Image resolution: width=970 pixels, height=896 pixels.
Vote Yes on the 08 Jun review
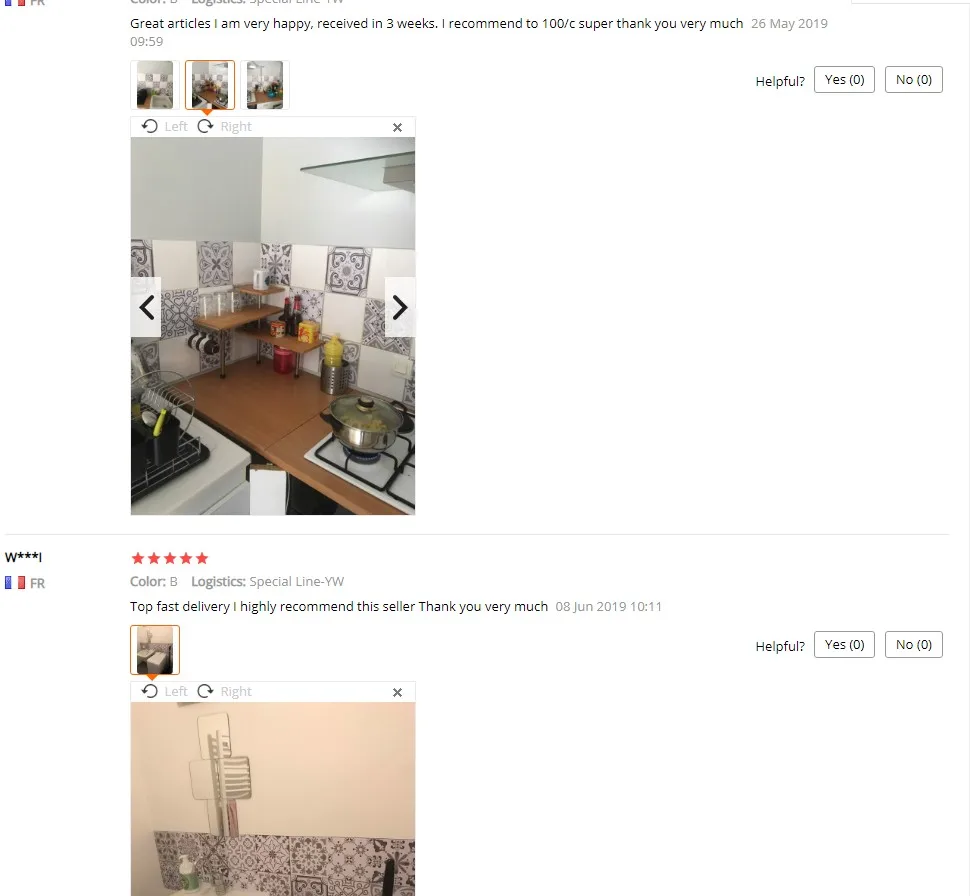(844, 645)
